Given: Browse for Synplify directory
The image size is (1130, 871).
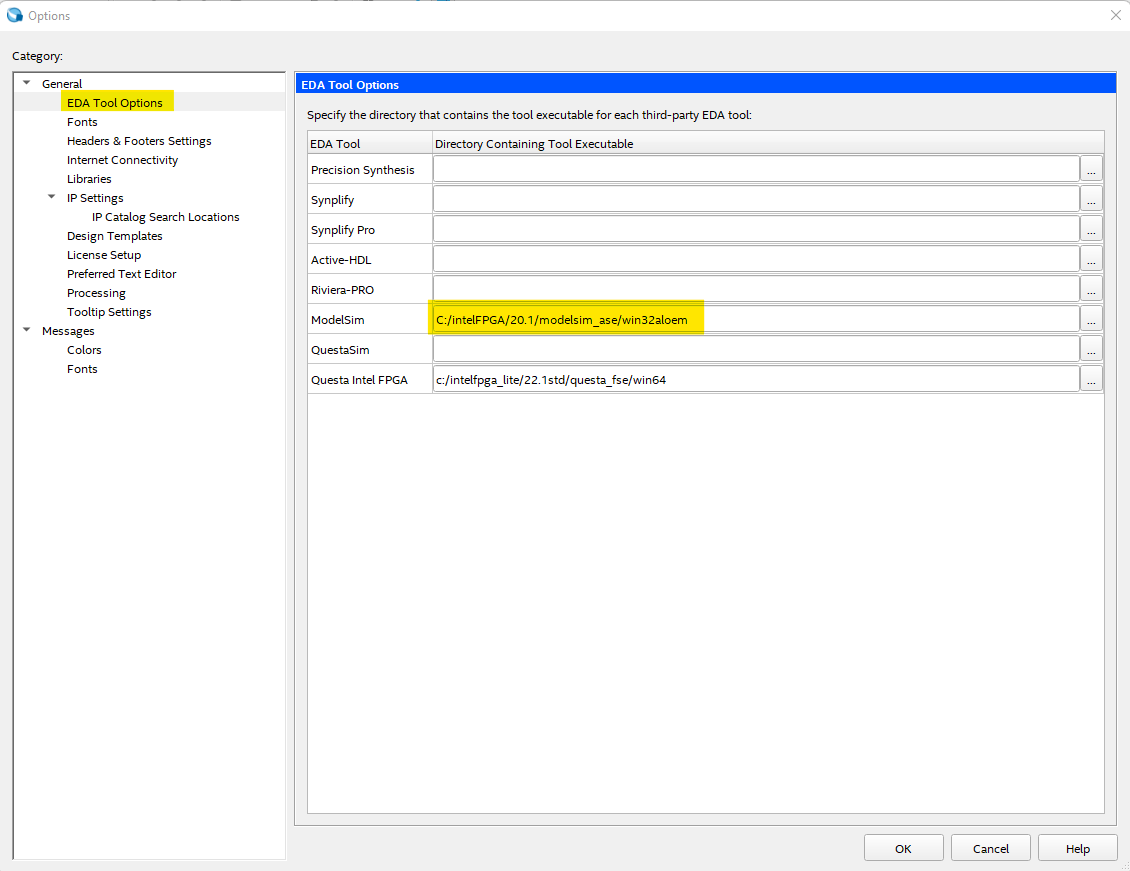Looking at the screenshot, I should point(1091,200).
